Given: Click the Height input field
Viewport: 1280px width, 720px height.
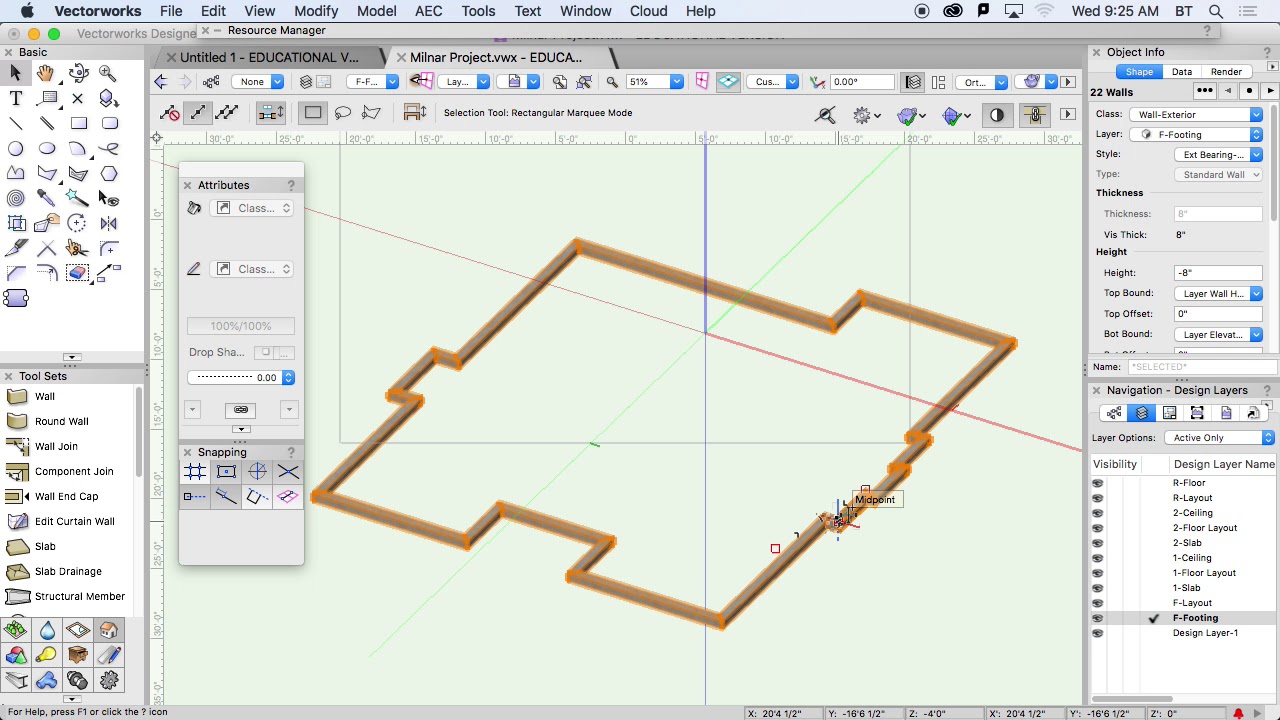Looking at the screenshot, I should (x=1218, y=273).
